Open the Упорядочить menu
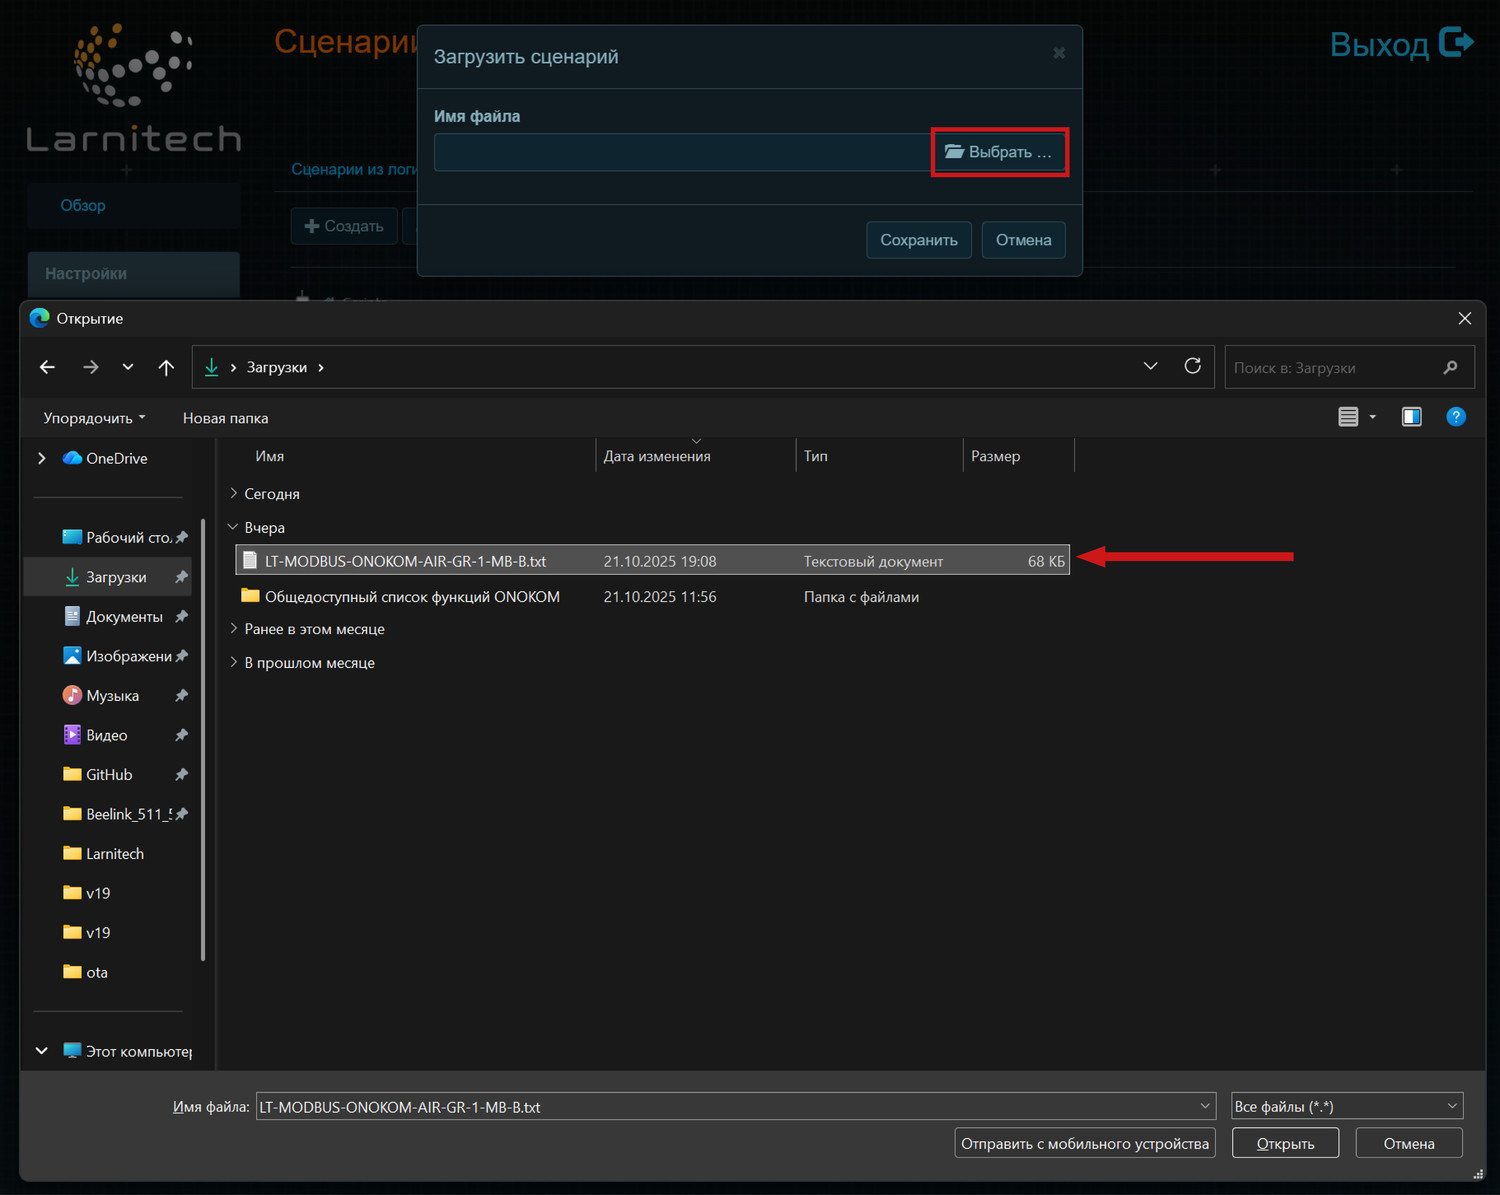 click(94, 418)
